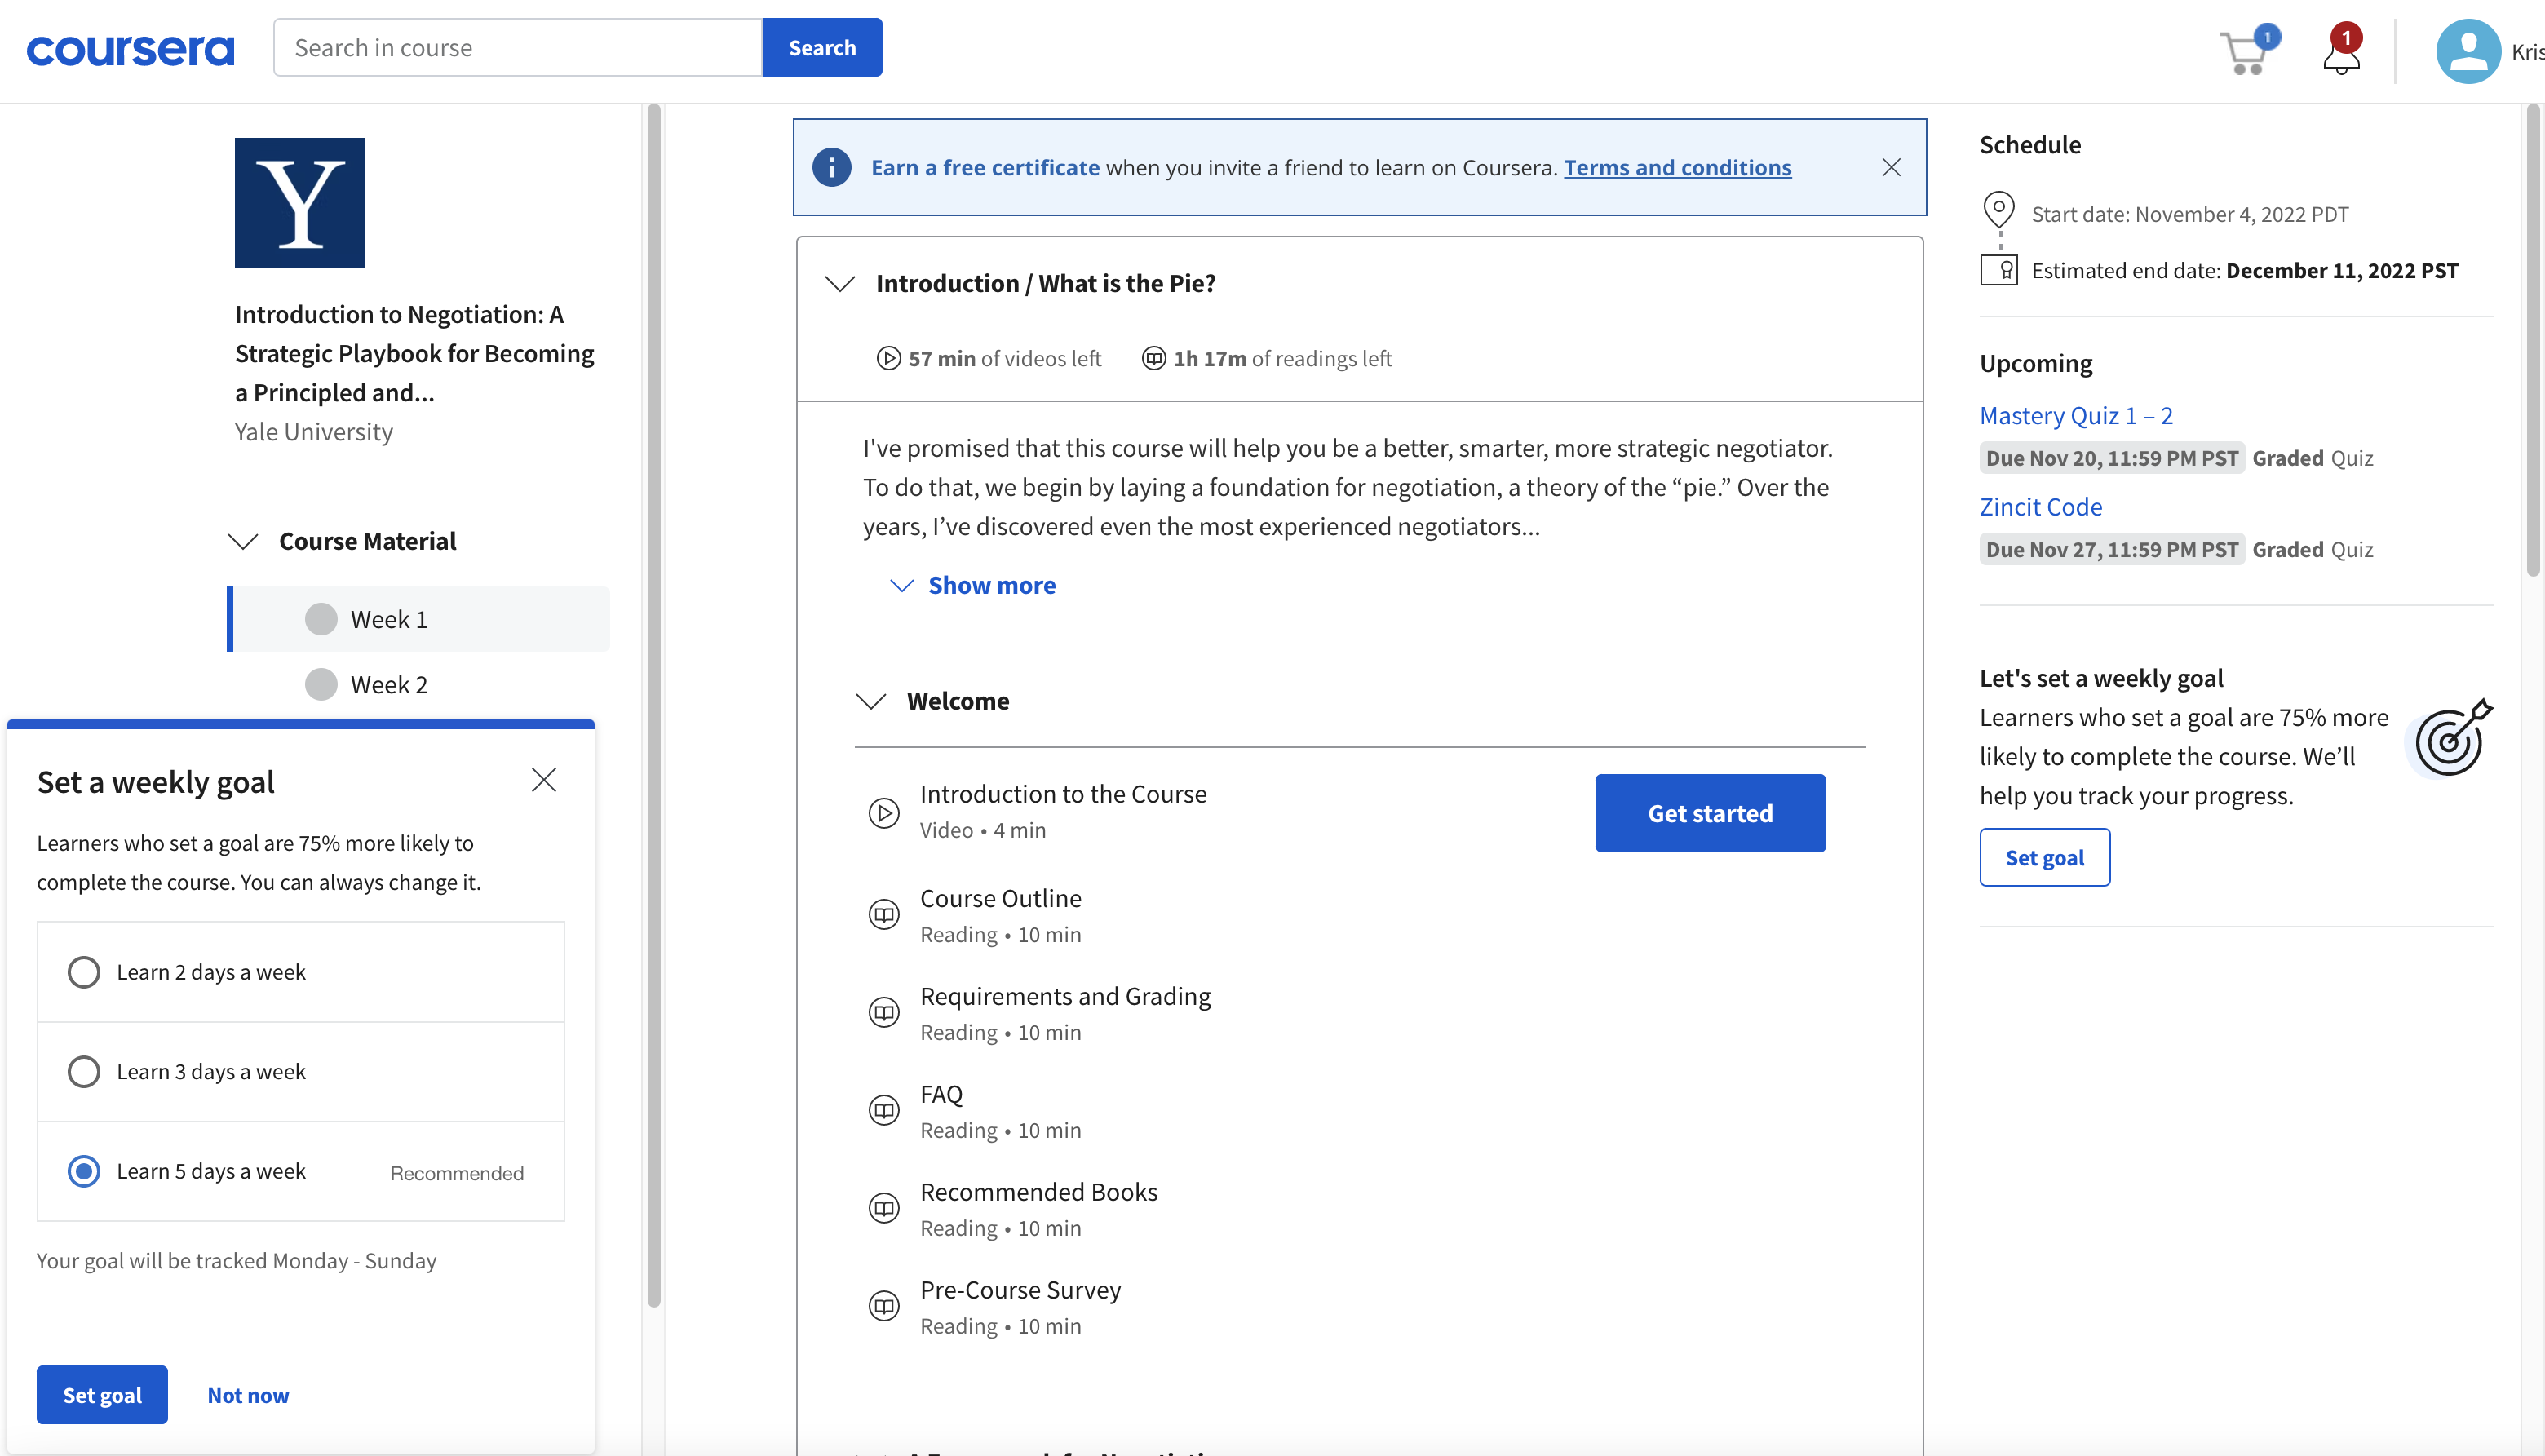Open the Mastery Quiz 1 – 2 link
Screen dimensions: 2545x1456
coord(2076,416)
